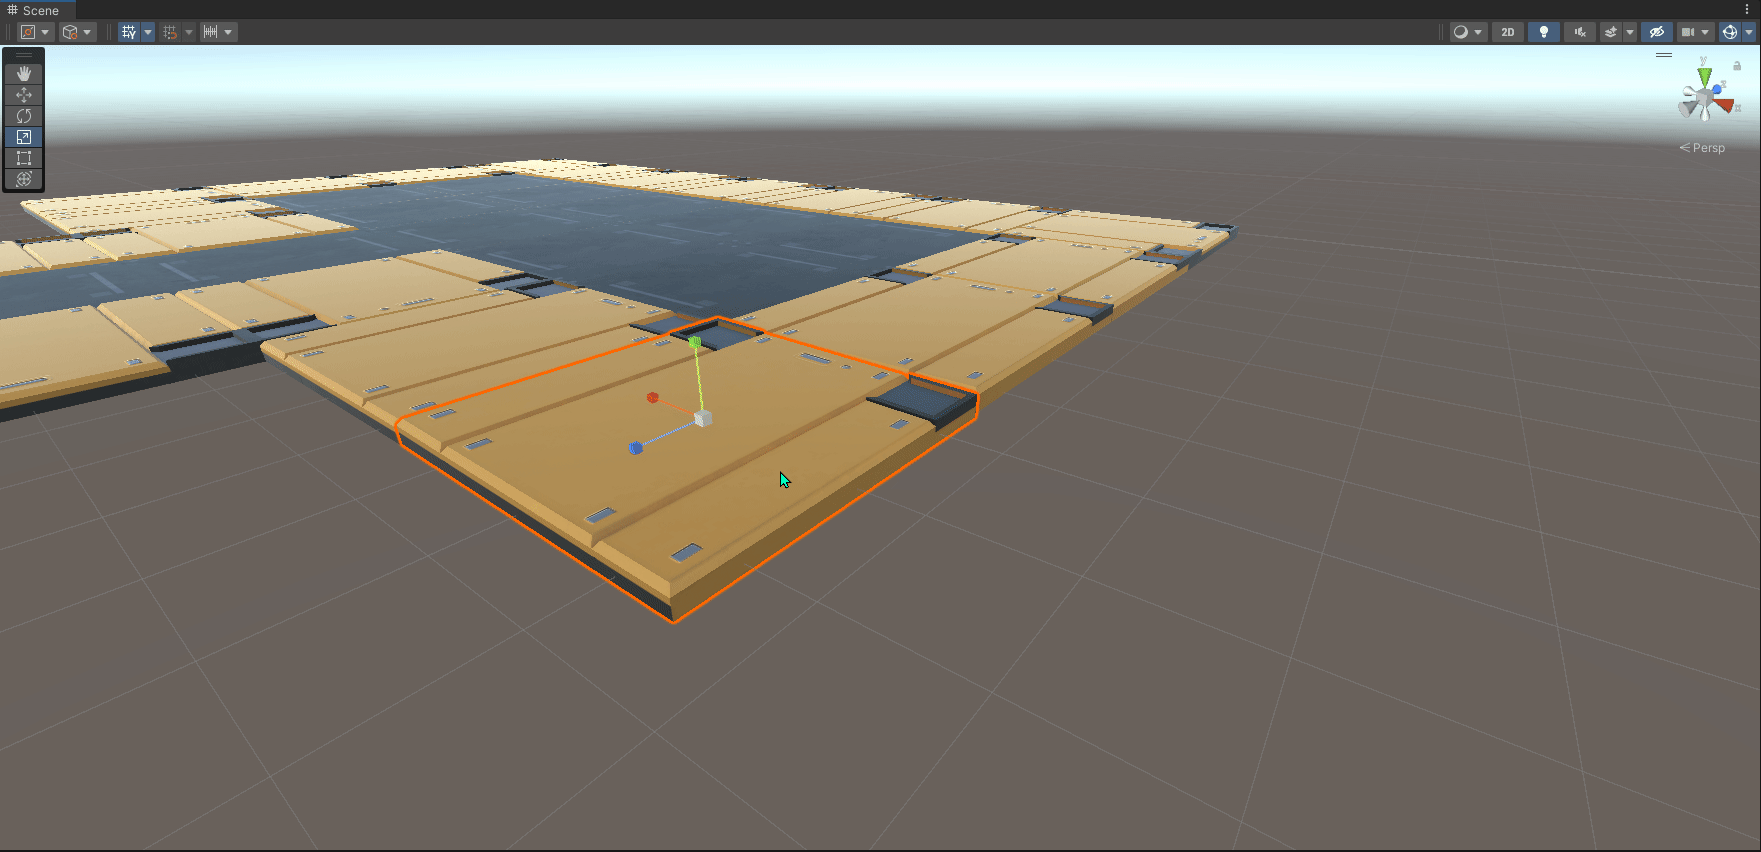Click the red X scale handle on gizmo
The height and width of the screenshot is (852, 1761).
[x=652, y=398]
